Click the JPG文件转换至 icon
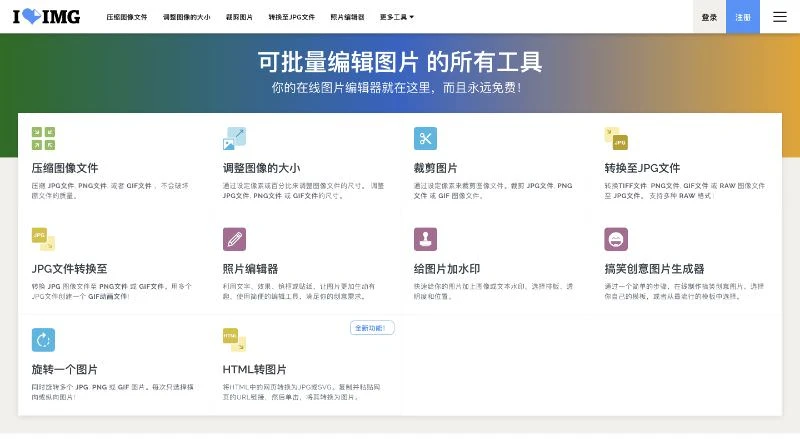 pyautogui.click(x=43, y=239)
